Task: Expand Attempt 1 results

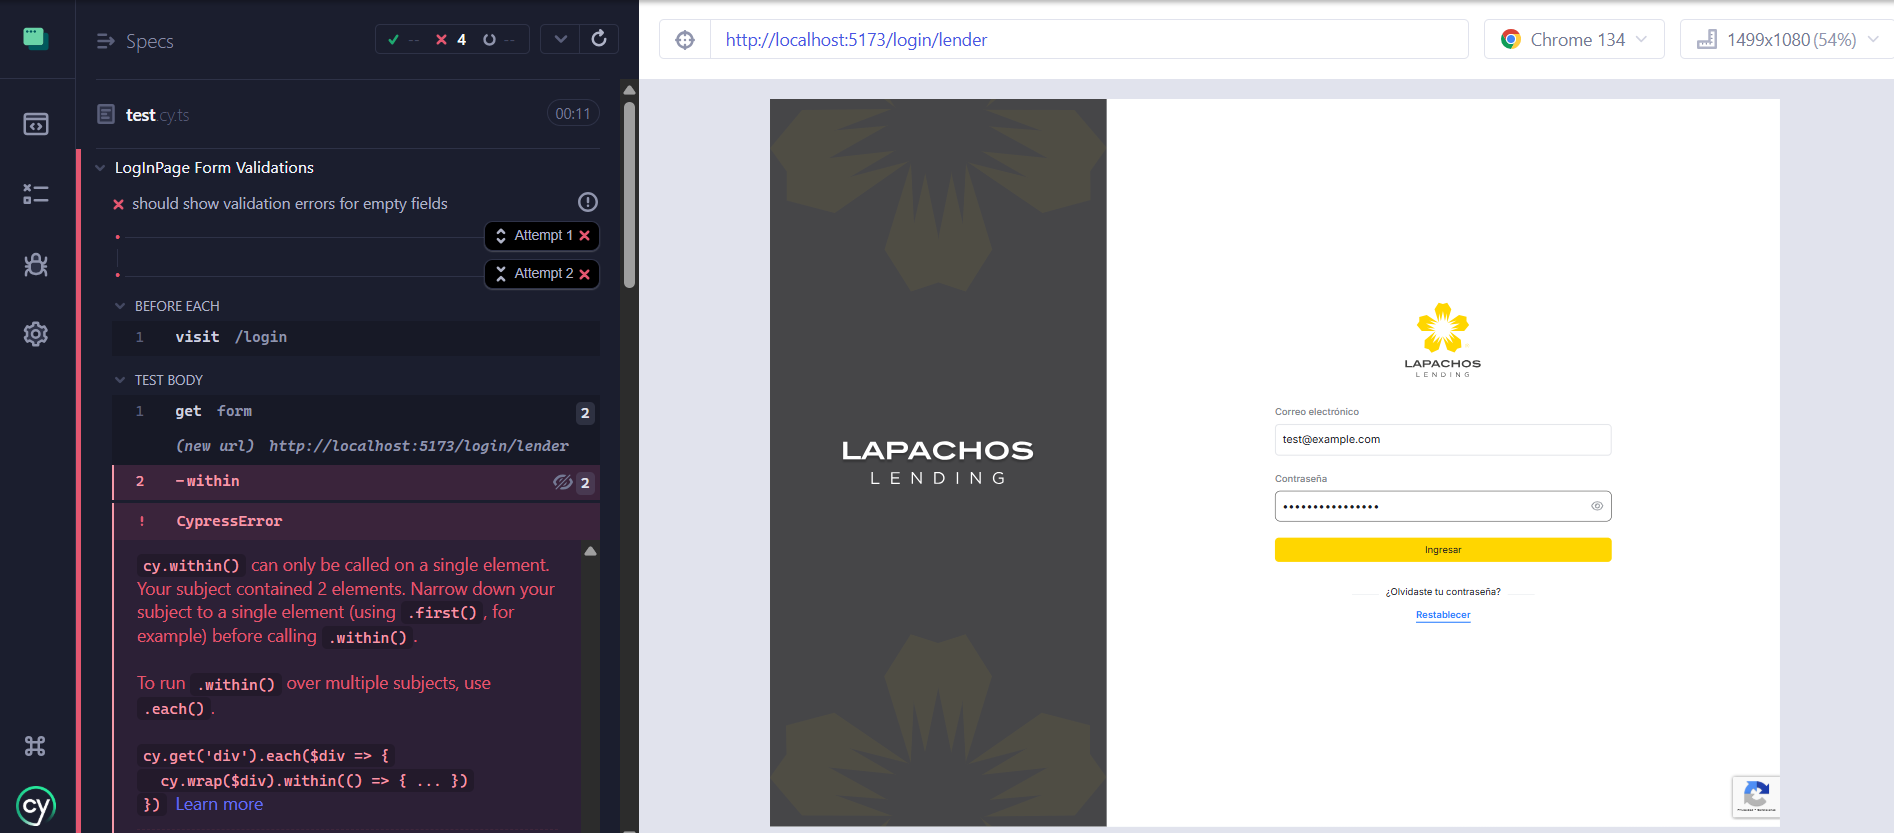Action: tap(542, 236)
